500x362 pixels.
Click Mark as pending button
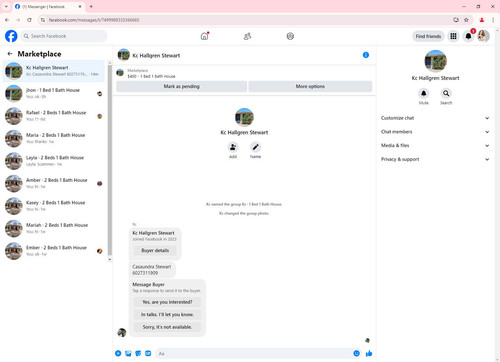(181, 86)
